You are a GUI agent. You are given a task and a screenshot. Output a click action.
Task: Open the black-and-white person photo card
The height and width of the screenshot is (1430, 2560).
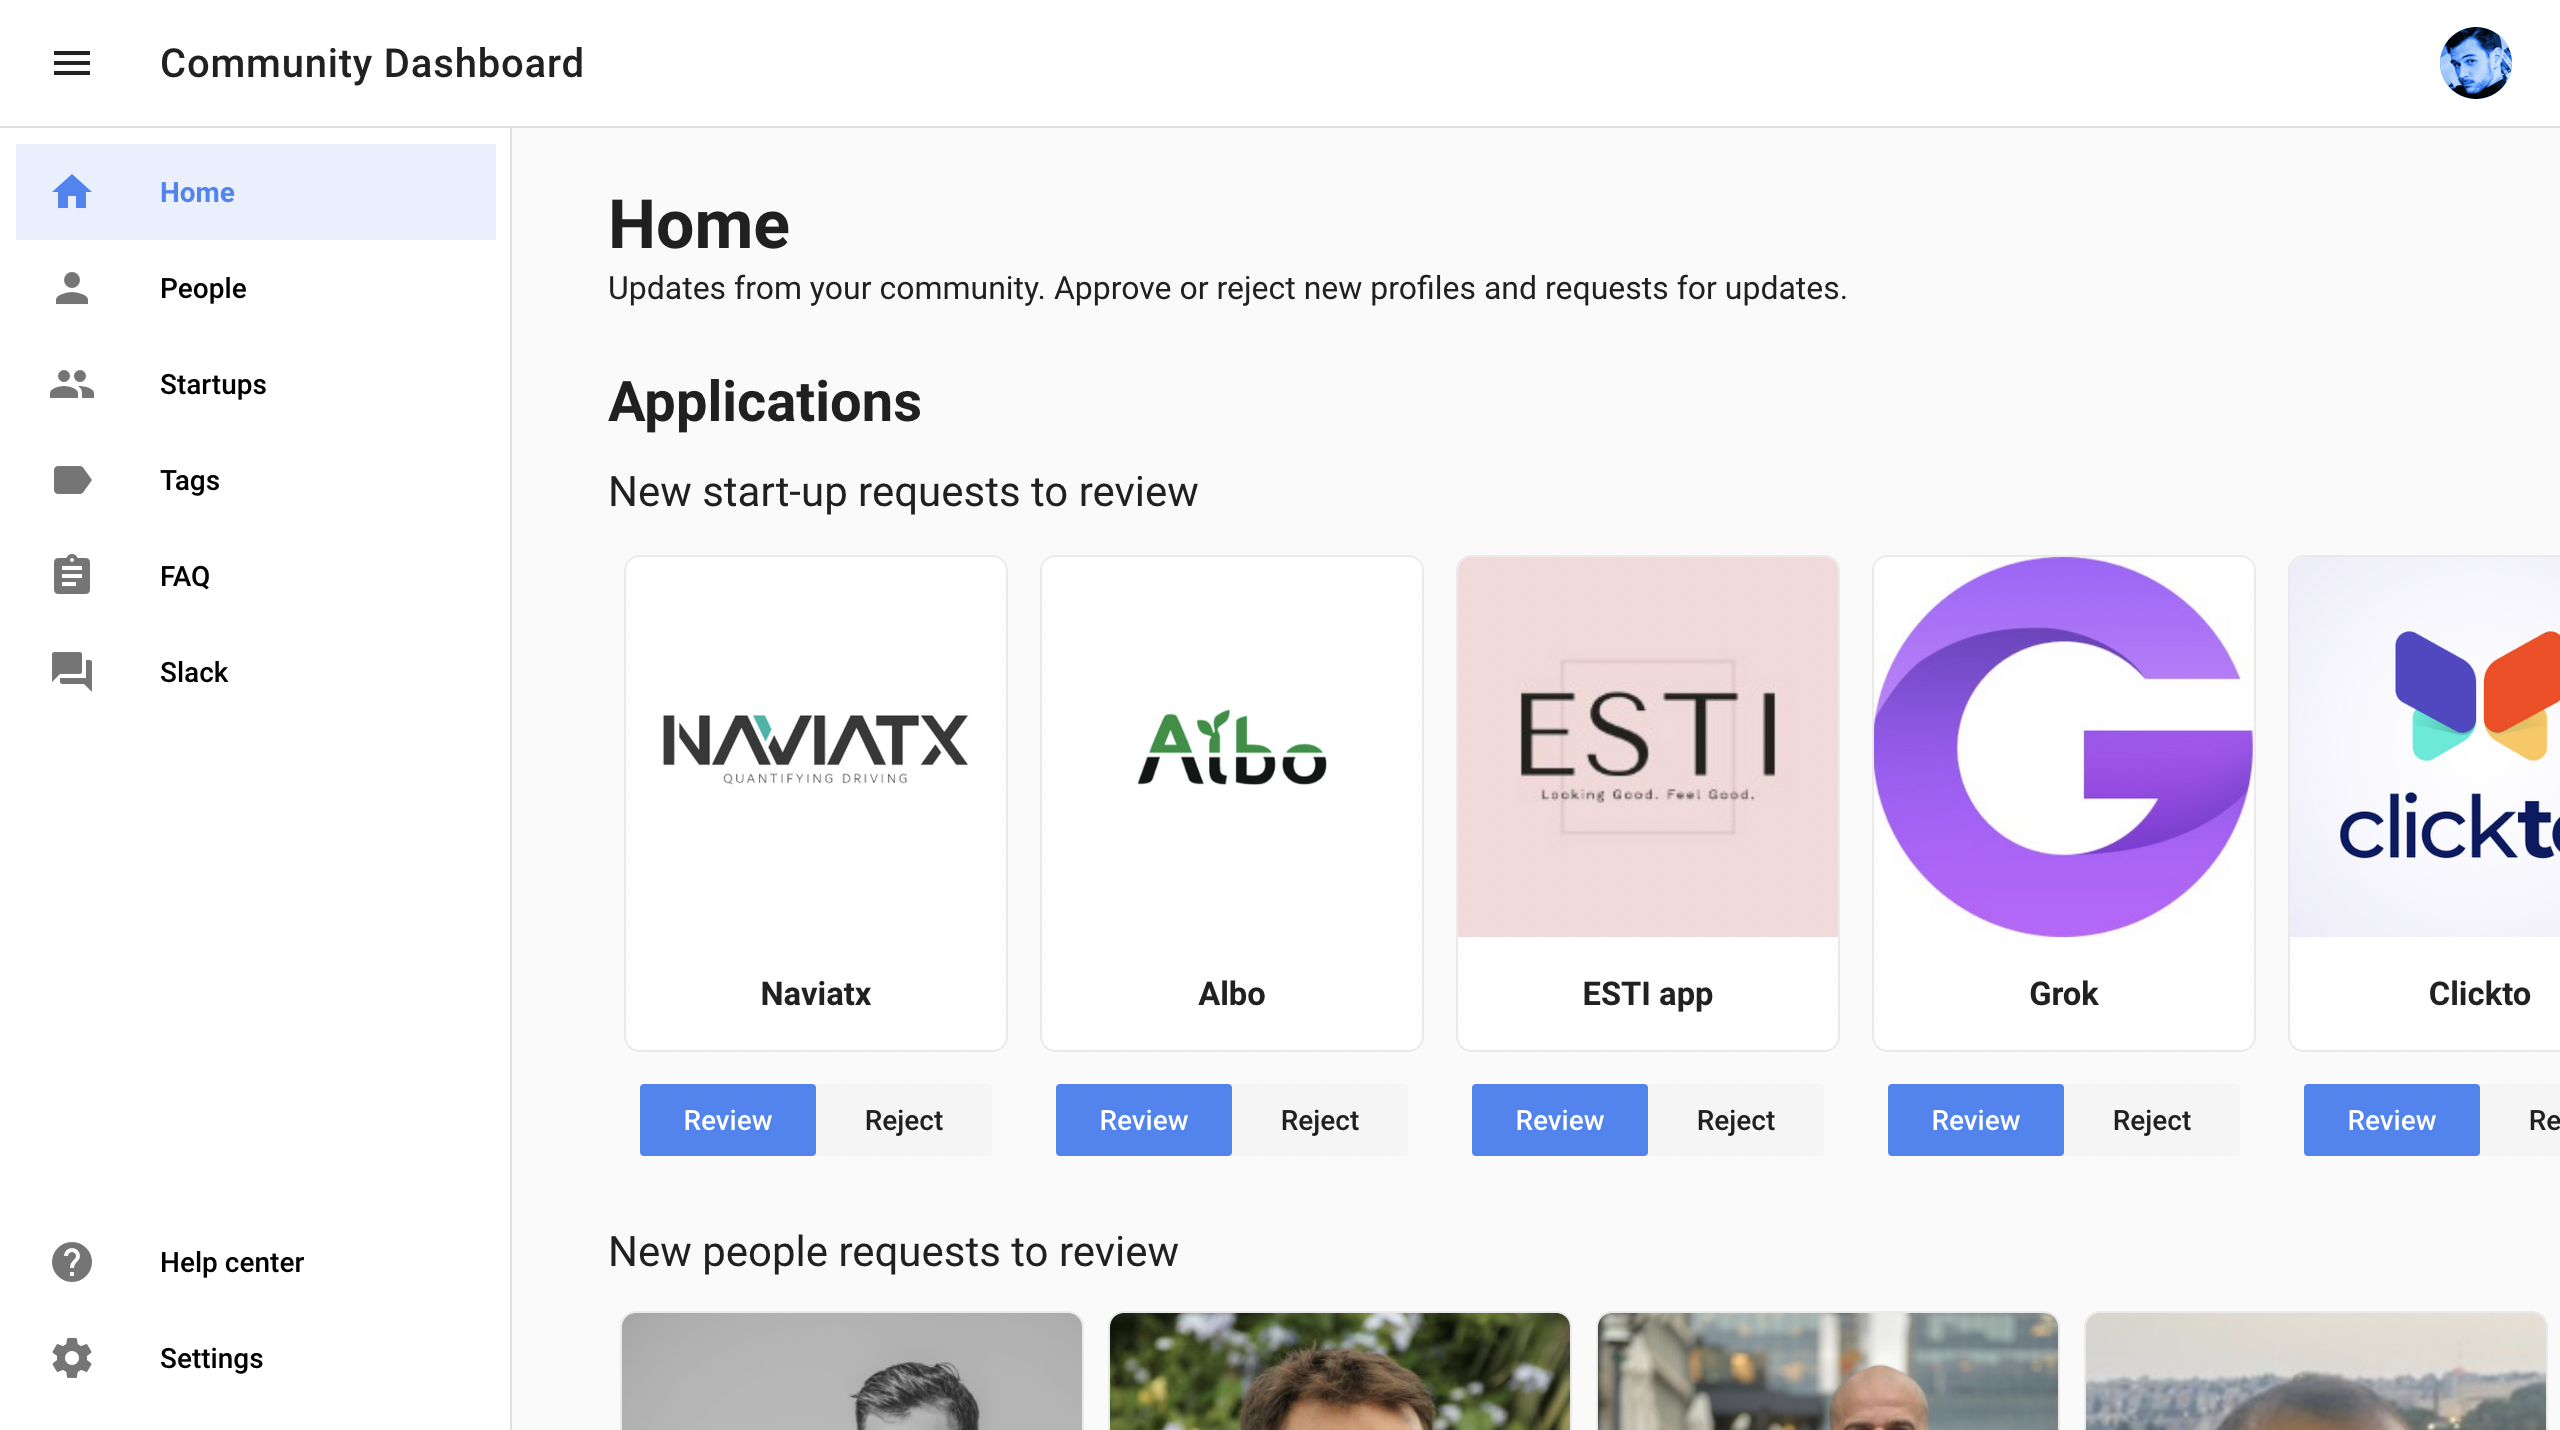coord(852,1371)
